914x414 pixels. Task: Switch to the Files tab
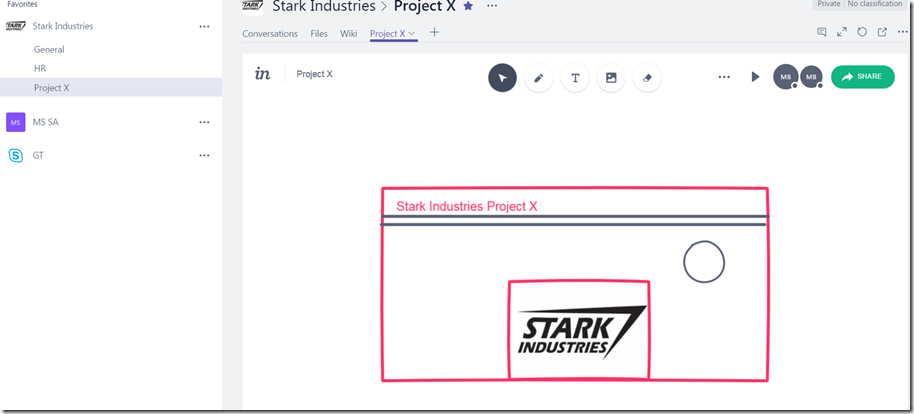click(319, 33)
